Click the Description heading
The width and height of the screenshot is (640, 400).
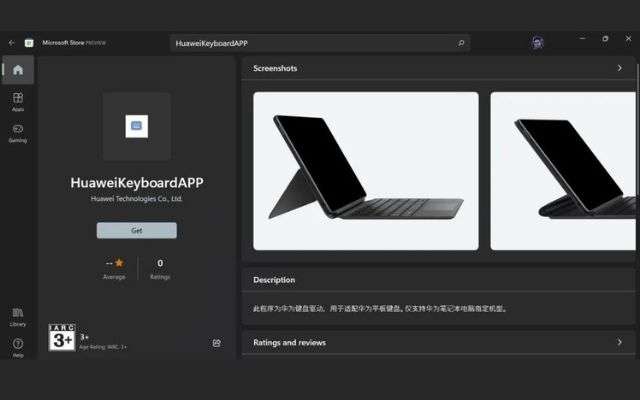tap(274, 280)
